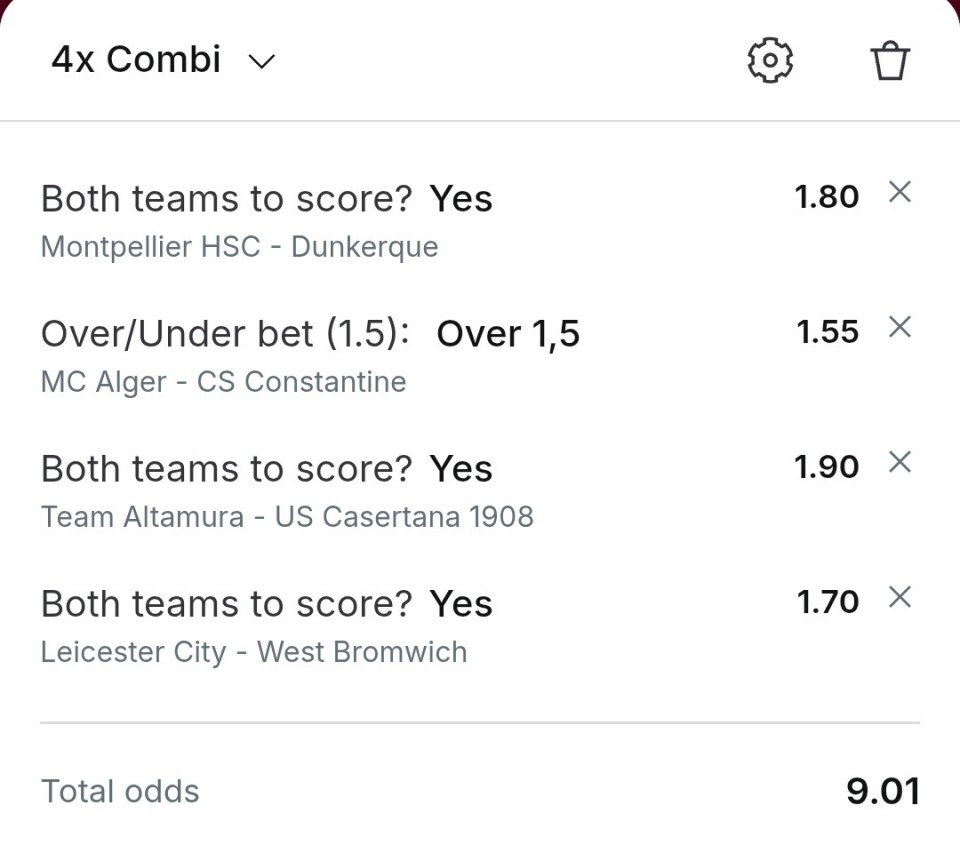960x853 pixels.
Task: Remove the Montpellier HSC - Dunkerque bet
Action: (900, 193)
